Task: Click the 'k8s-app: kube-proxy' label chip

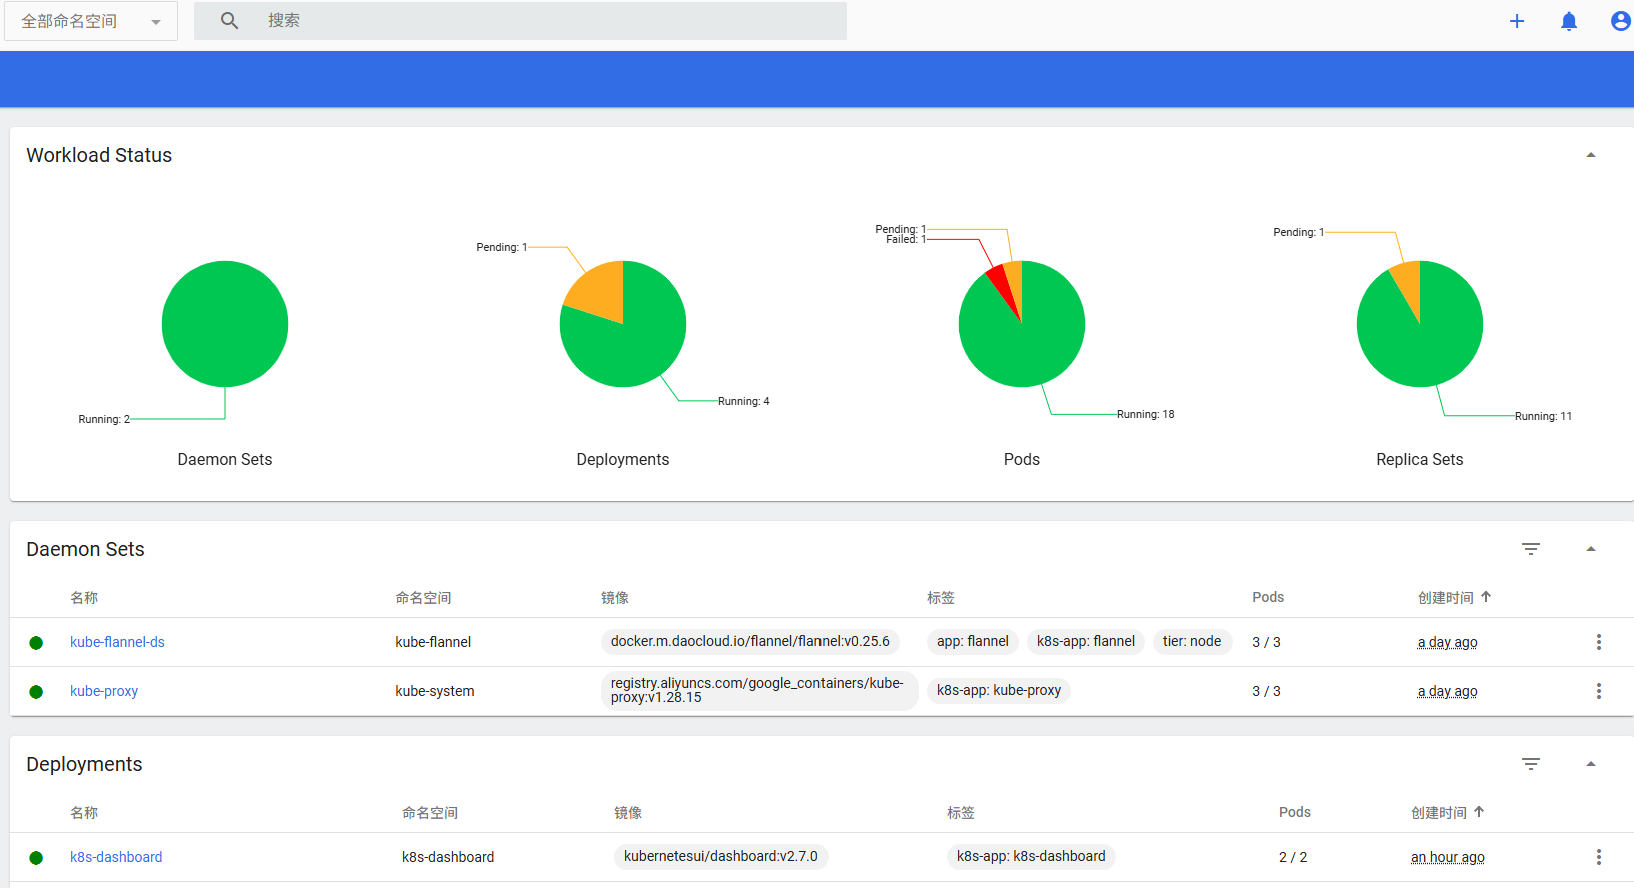Action: (999, 690)
